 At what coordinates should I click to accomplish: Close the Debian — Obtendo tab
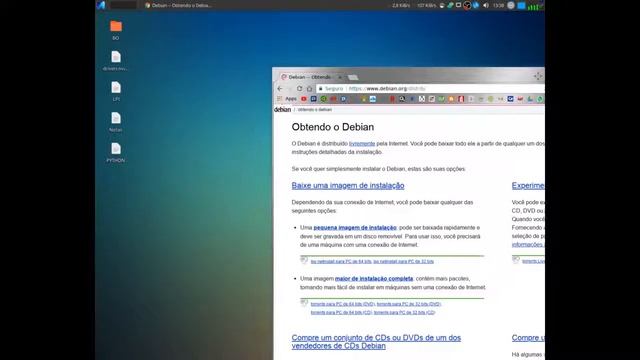click(x=340, y=77)
